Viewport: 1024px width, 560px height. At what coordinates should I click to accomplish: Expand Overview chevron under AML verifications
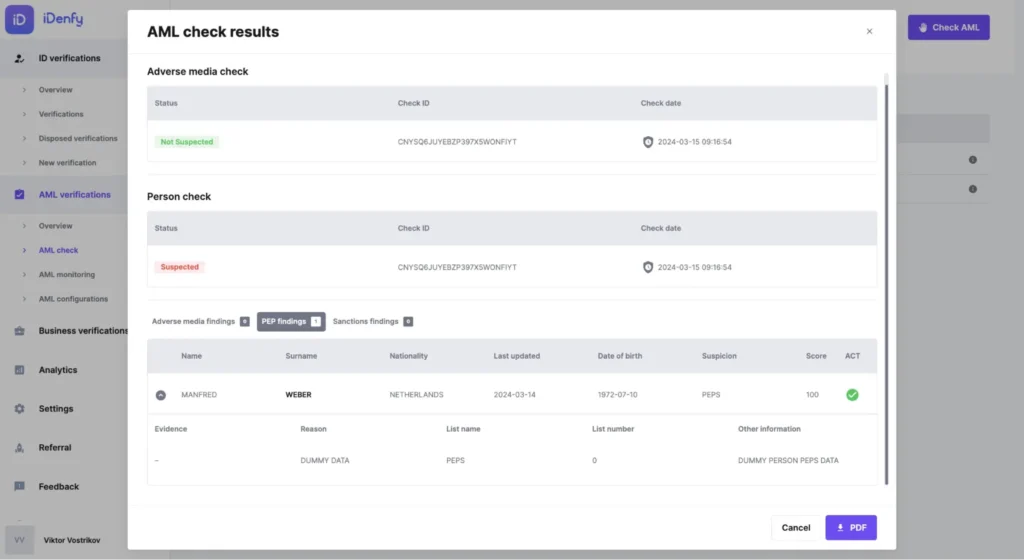24,226
